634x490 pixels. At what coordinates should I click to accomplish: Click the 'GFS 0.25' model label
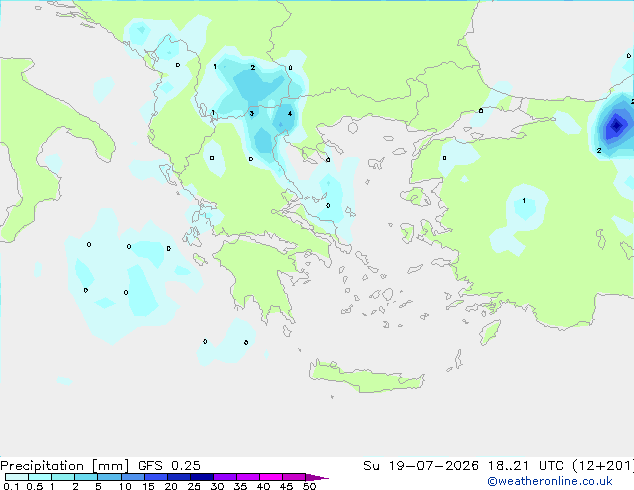coord(169,465)
